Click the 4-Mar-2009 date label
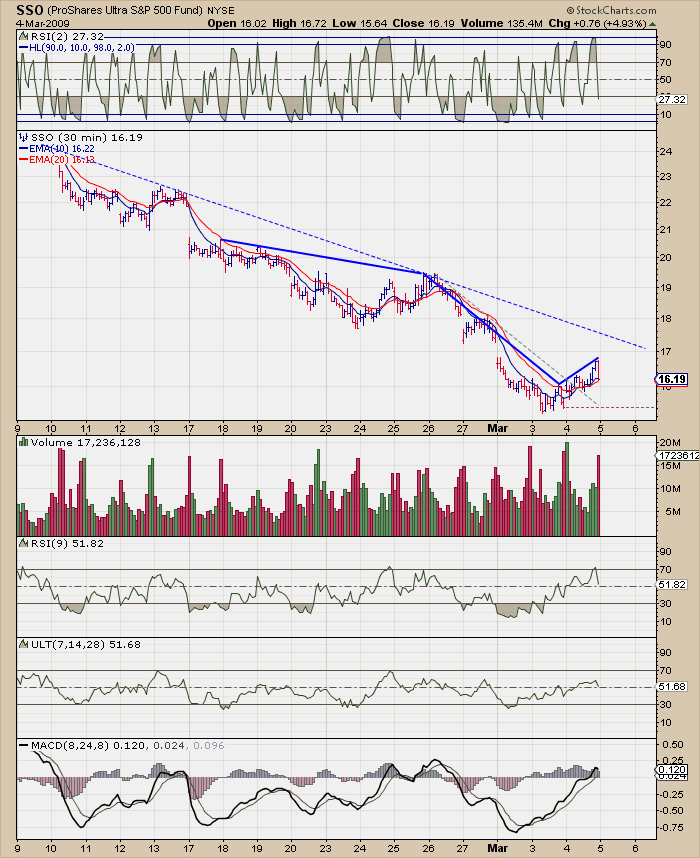The image size is (700, 858). coord(43,24)
